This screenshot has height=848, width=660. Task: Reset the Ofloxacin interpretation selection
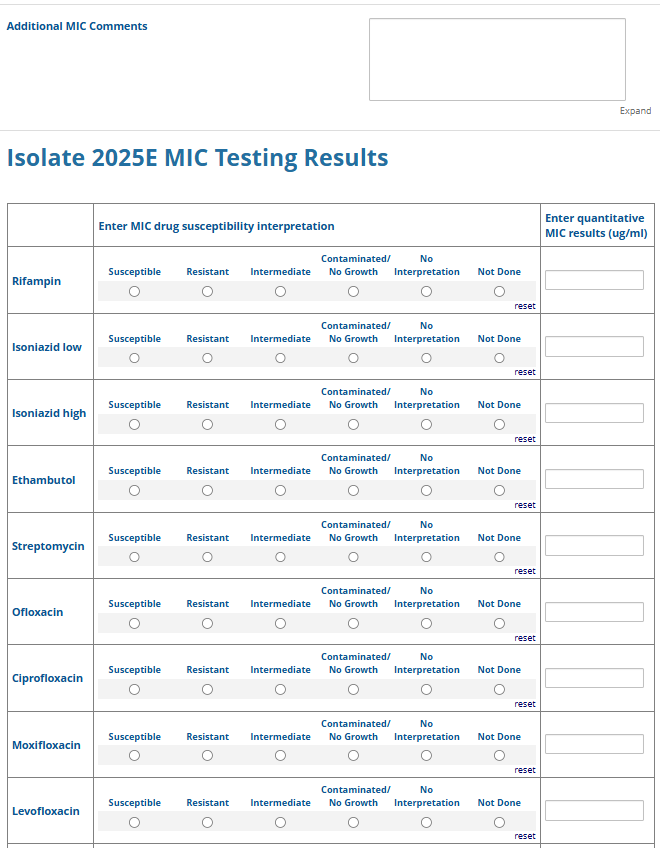(525, 638)
